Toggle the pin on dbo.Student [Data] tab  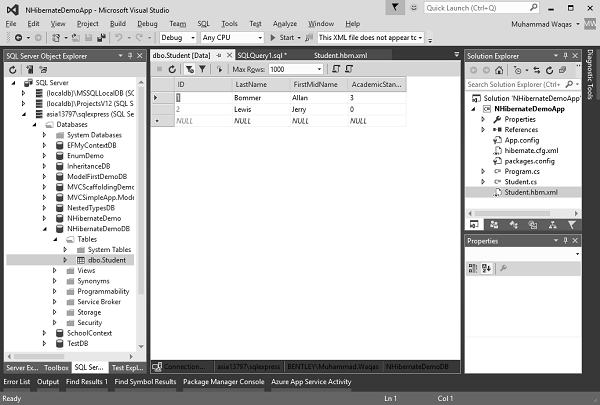[219, 56]
